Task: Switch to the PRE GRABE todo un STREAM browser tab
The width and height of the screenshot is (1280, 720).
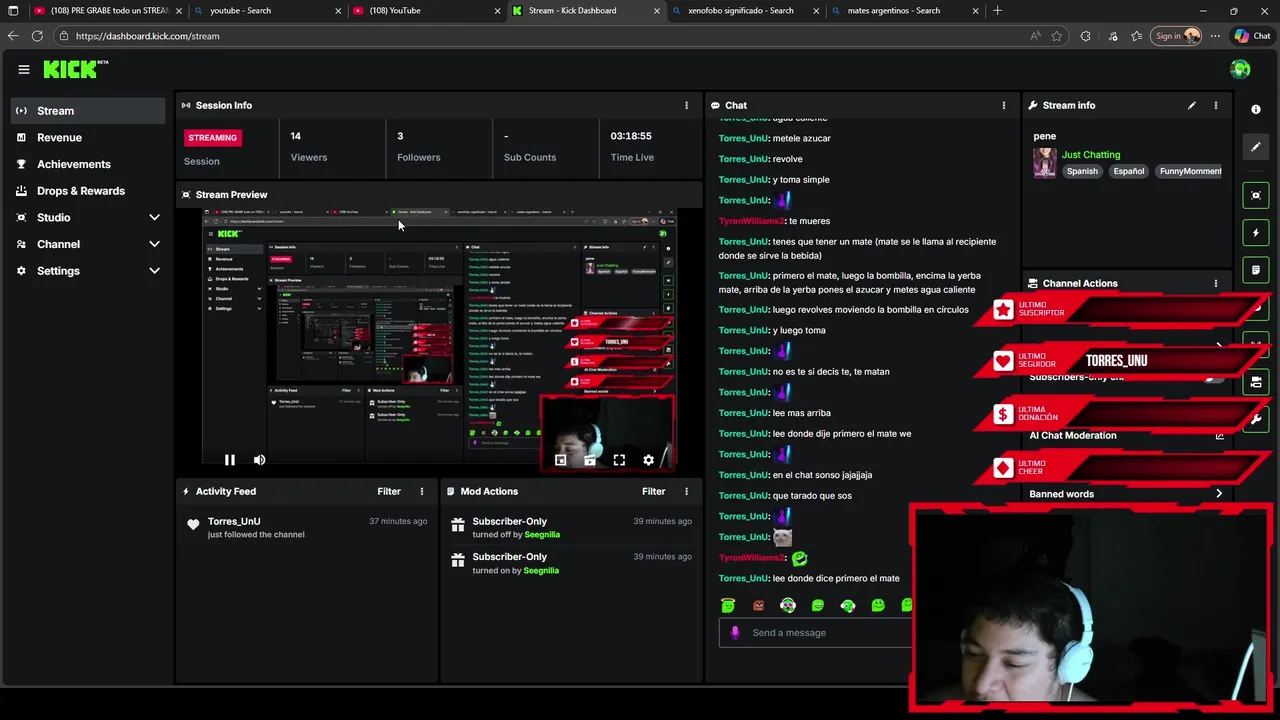Action: pyautogui.click(x=106, y=11)
